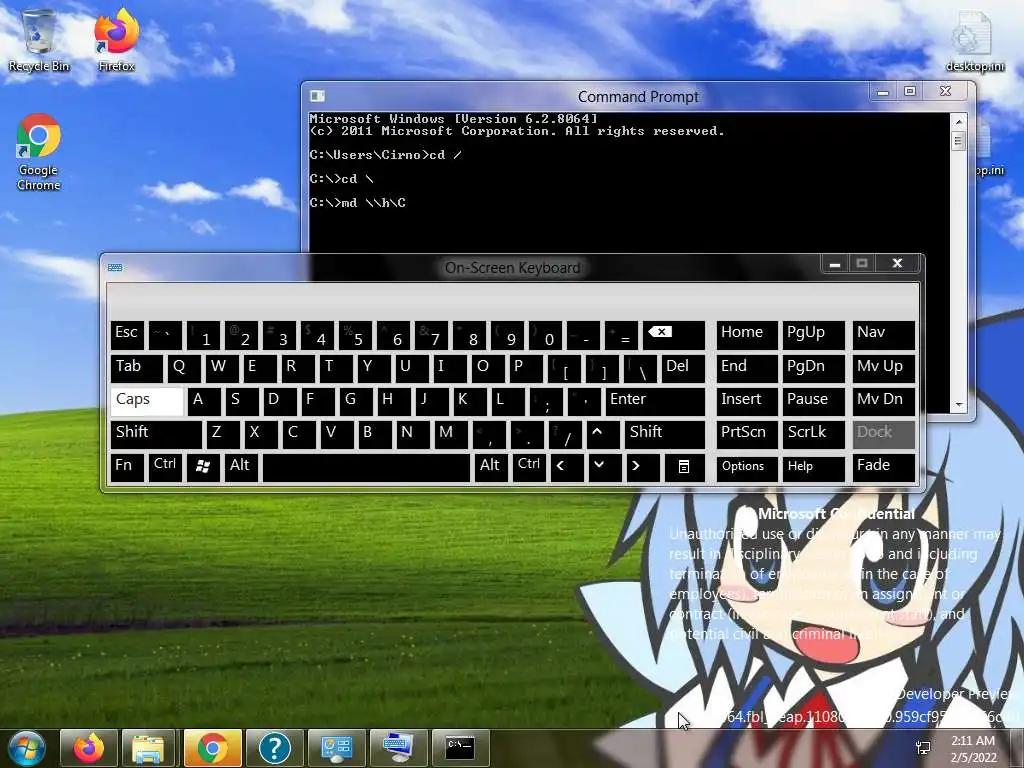Toggle the right Shift key
Viewport: 1024px width, 768px height.
click(665, 434)
